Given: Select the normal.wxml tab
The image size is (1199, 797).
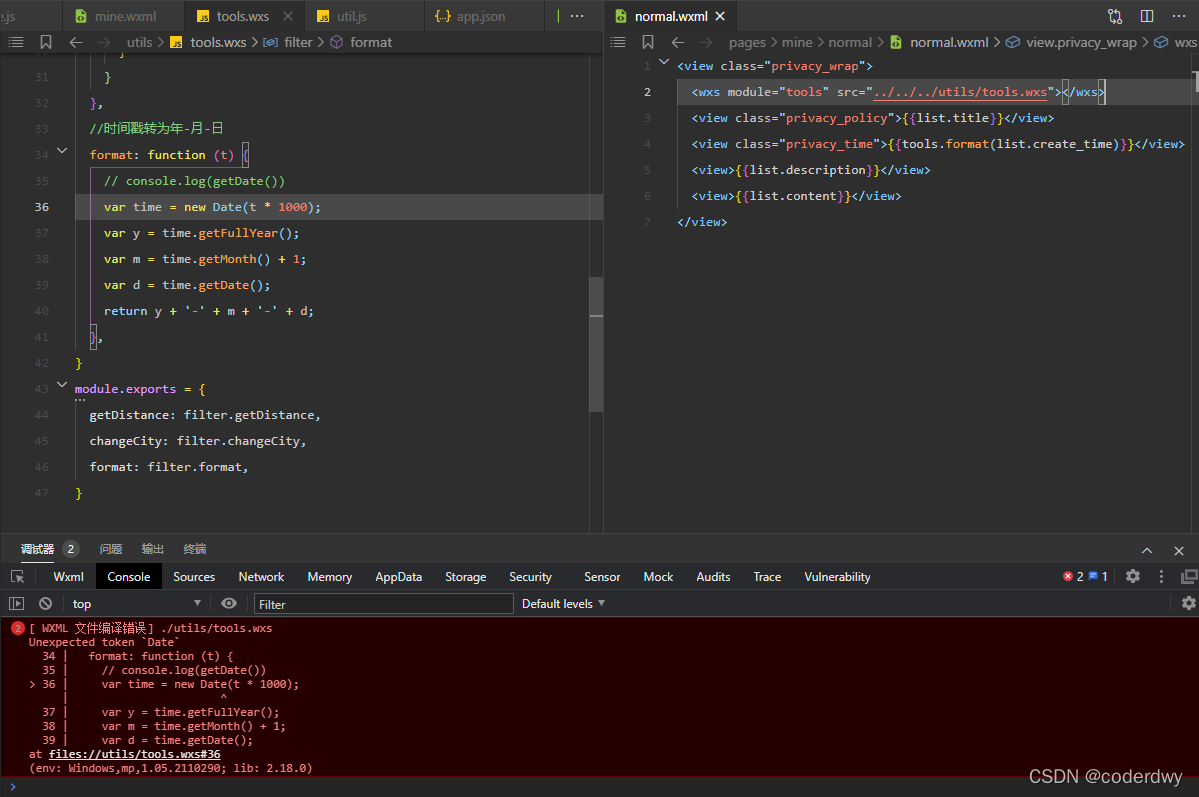Looking at the screenshot, I should (671, 16).
